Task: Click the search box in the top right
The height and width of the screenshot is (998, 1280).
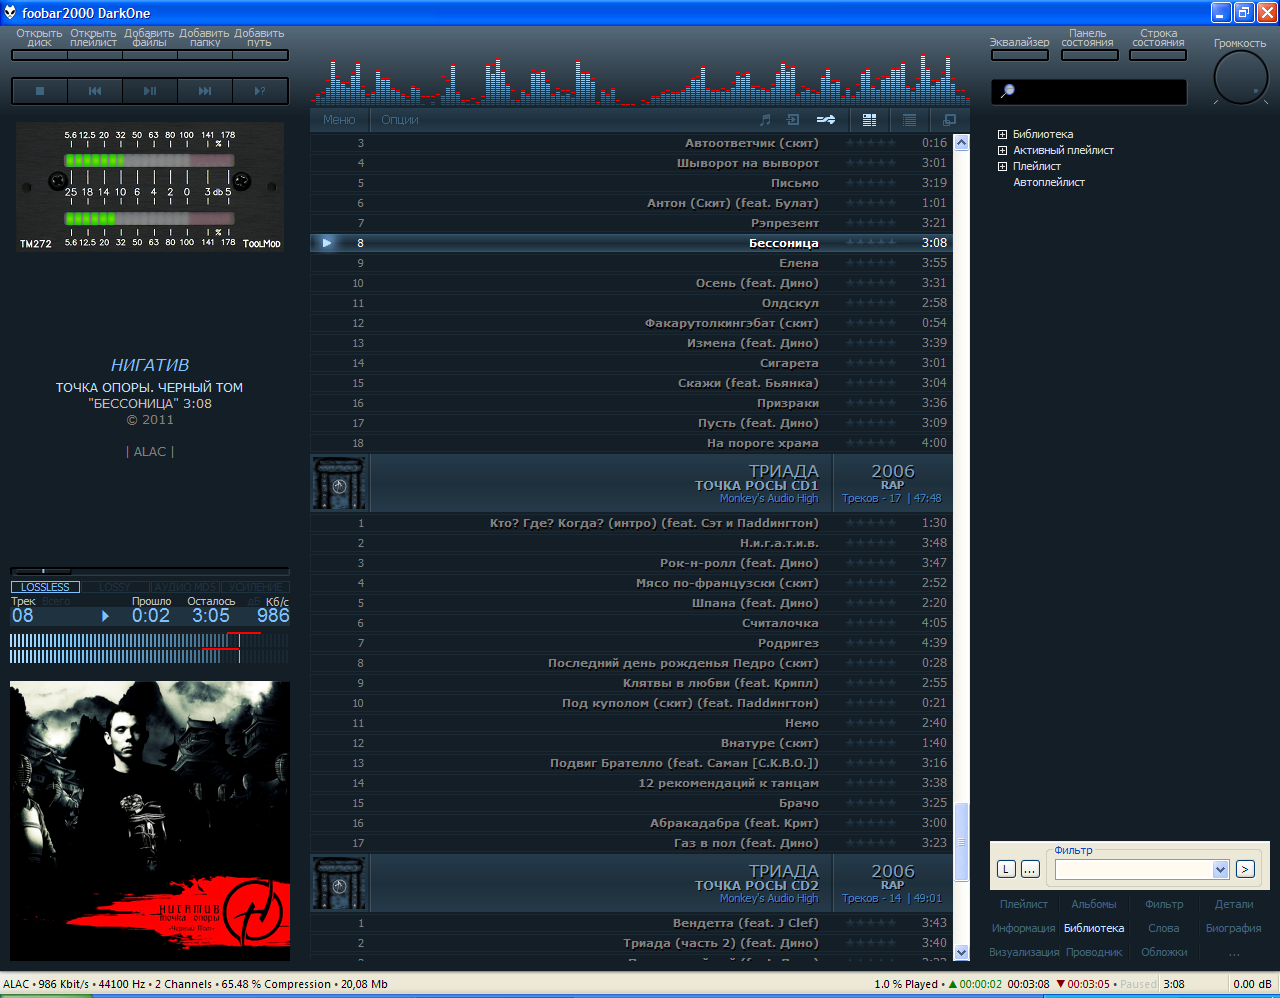Action: click(1089, 92)
